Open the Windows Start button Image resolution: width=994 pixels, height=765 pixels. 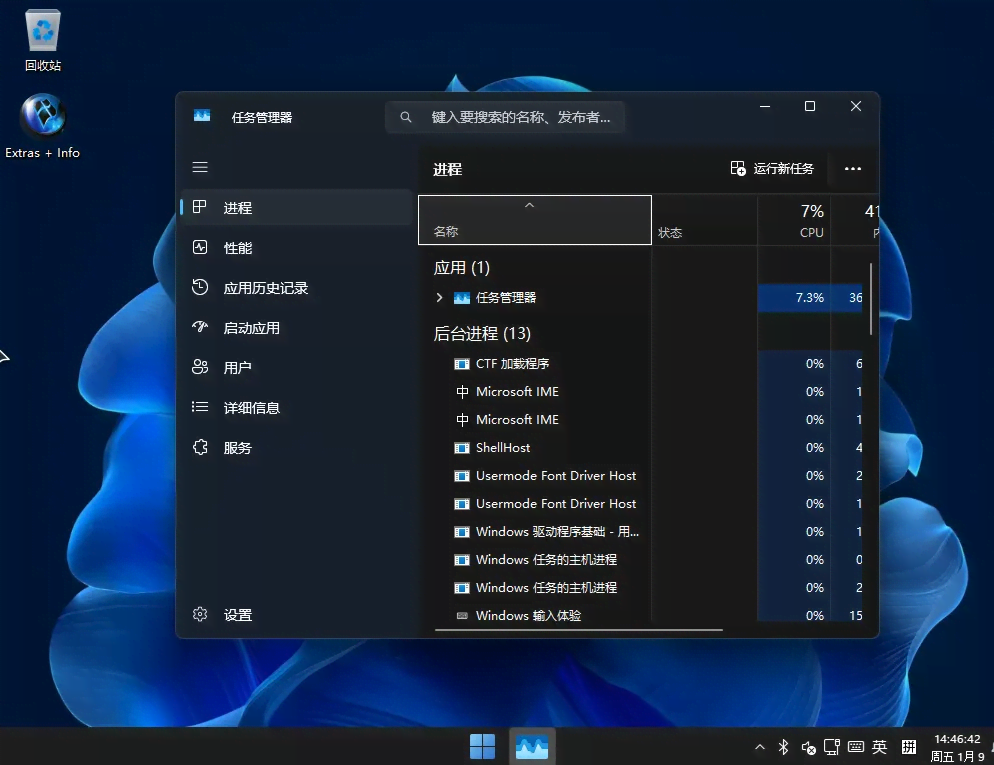point(482,746)
